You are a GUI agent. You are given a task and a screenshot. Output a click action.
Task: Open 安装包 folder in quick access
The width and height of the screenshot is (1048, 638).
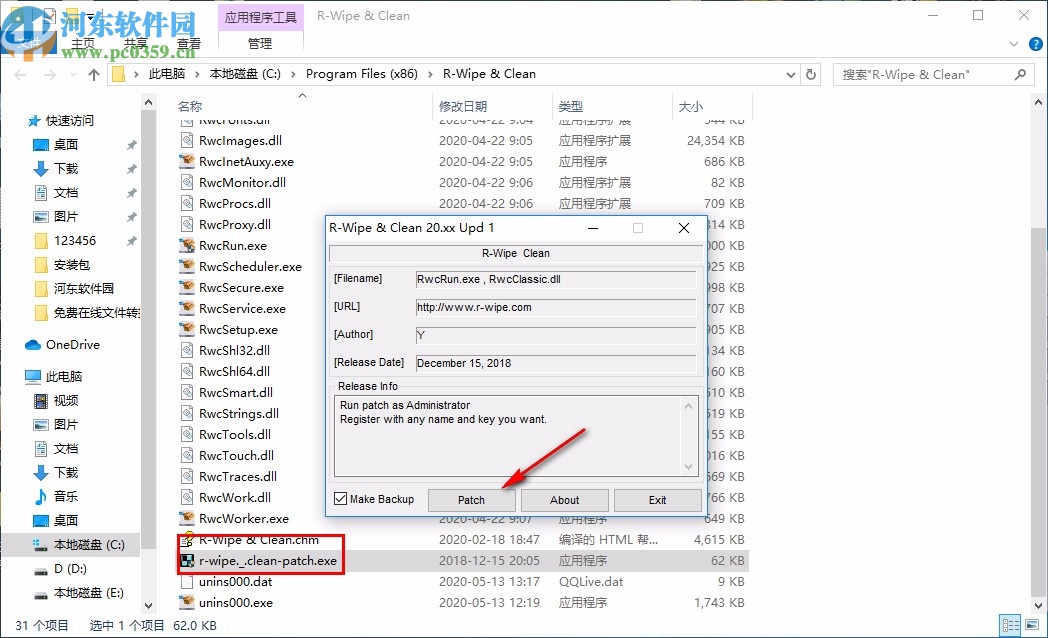coord(72,265)
